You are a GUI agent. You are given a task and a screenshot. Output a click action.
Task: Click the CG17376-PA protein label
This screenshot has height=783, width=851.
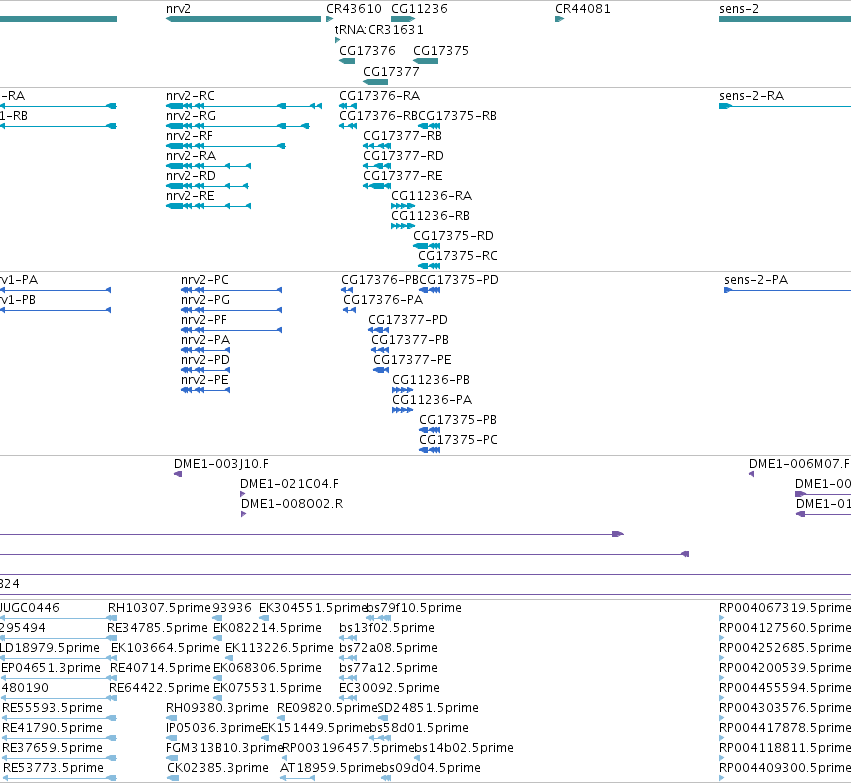pyautogui.click(x=383, y=300)
